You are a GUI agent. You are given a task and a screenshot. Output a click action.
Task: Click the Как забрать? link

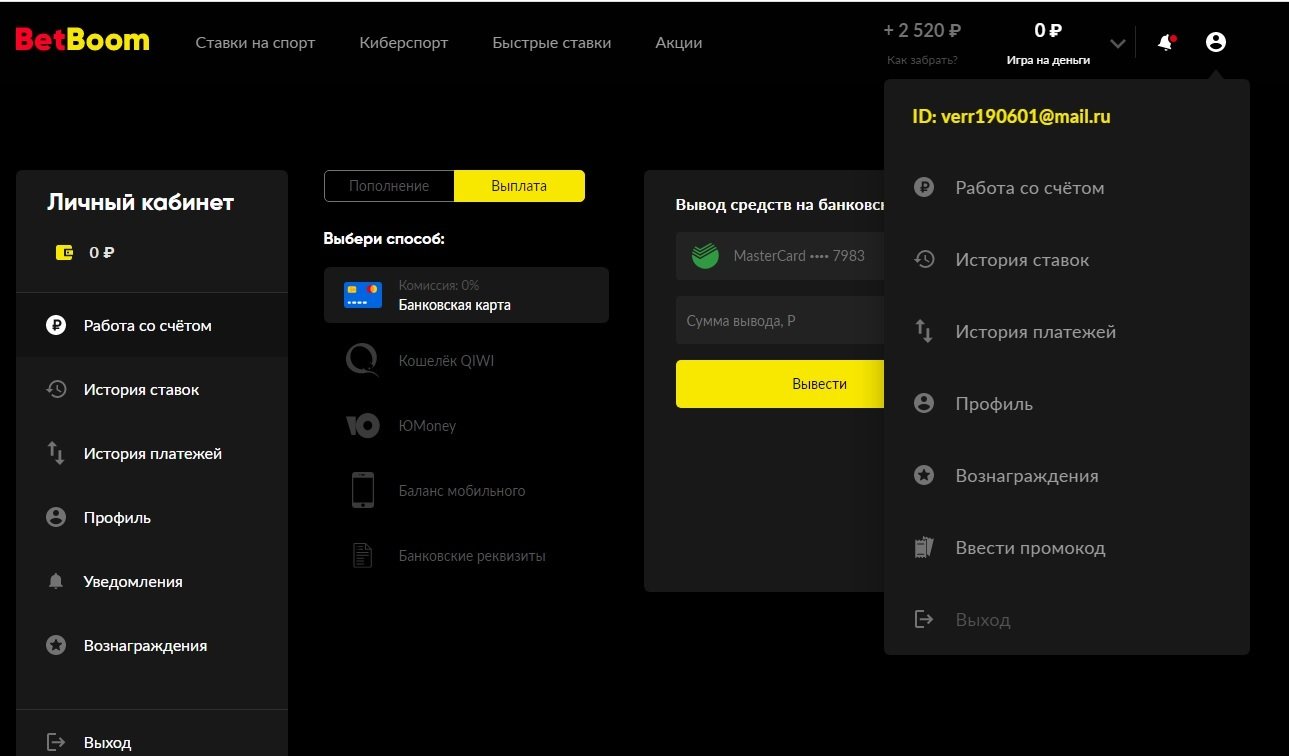pyautogui.click(x=922, y=60)
